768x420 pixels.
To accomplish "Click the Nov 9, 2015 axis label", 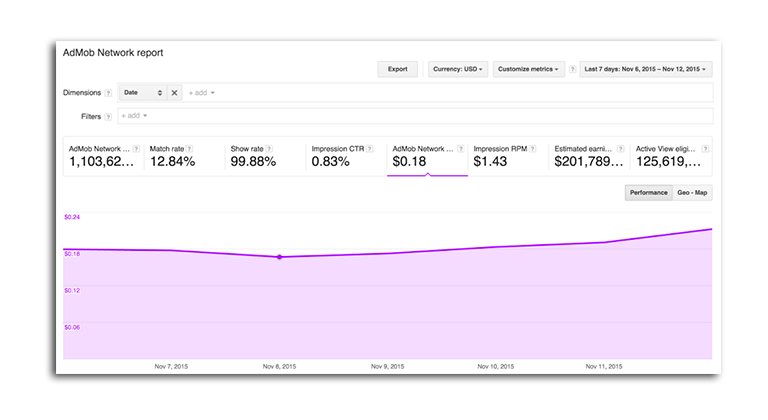I will tap(387, 367).
